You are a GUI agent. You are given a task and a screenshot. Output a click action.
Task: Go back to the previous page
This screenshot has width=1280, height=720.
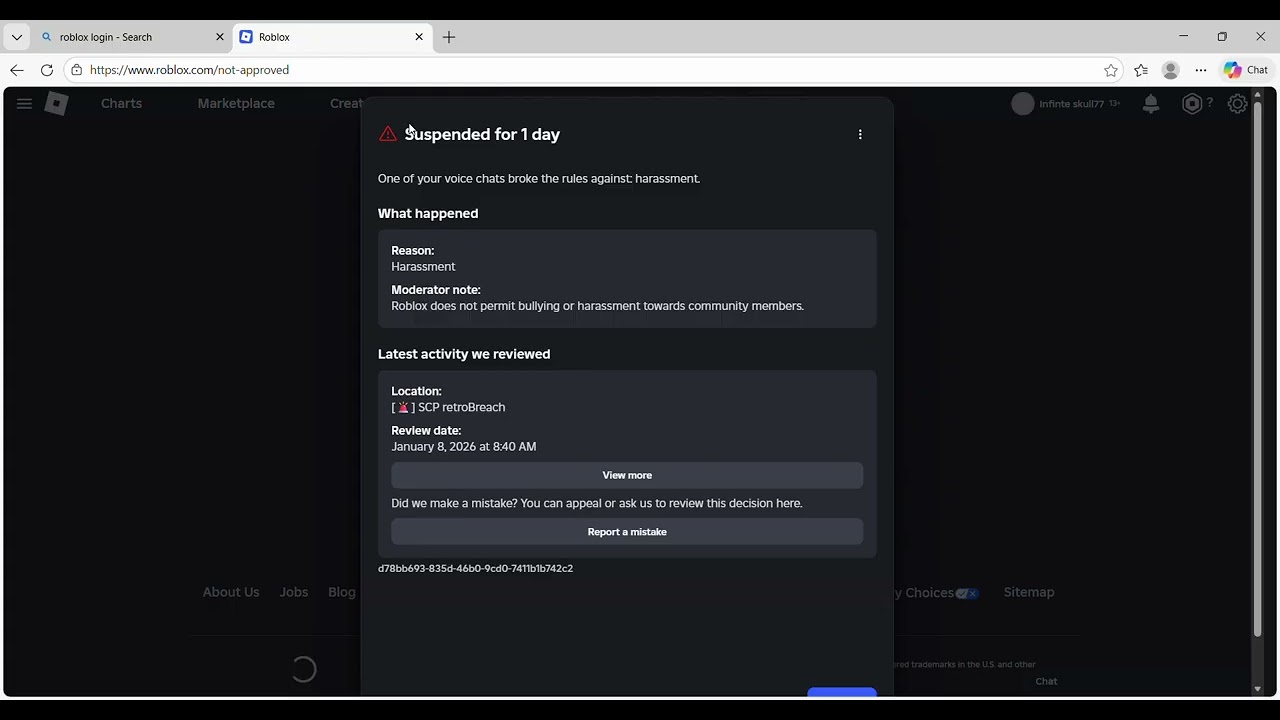(x=17, y=70)
